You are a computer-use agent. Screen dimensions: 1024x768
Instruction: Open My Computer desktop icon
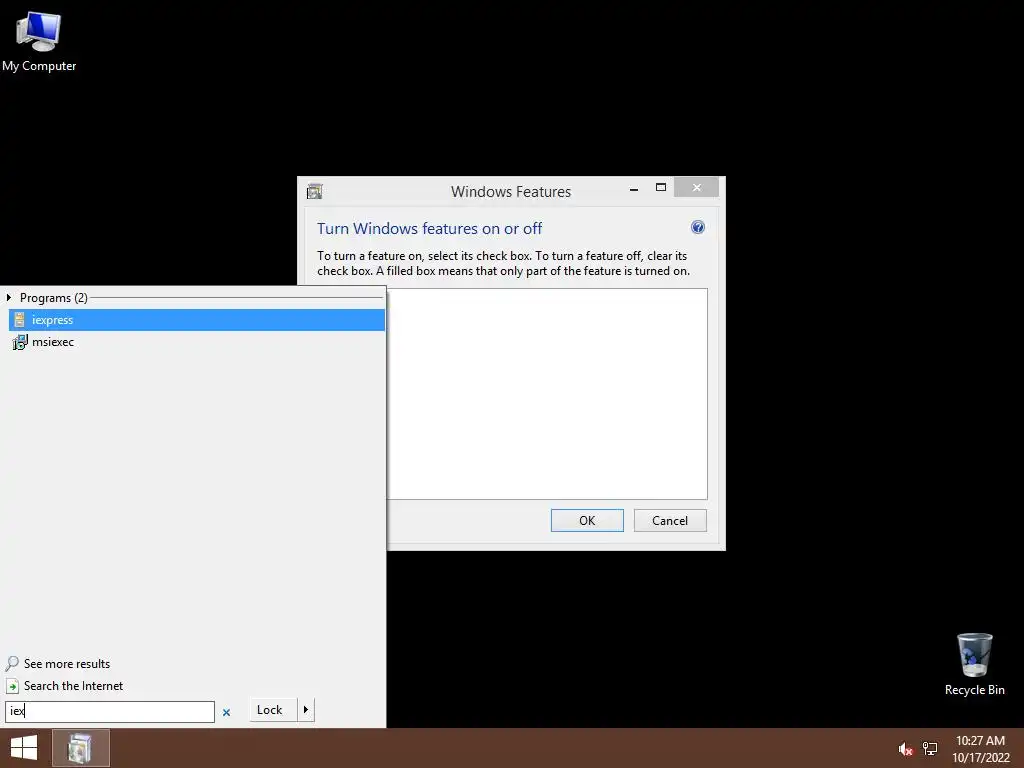click(39, 42)
